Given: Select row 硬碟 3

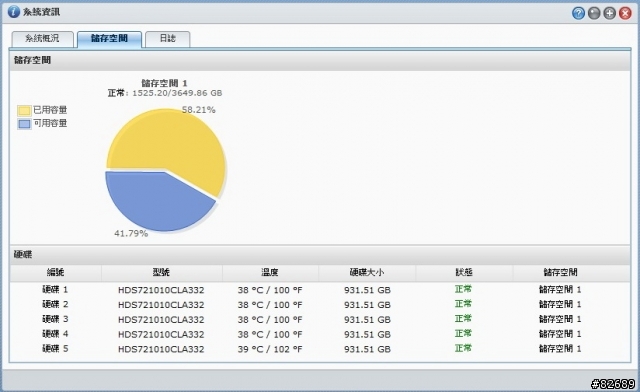Looking at the screenshot, I should [x=320, y=319].
